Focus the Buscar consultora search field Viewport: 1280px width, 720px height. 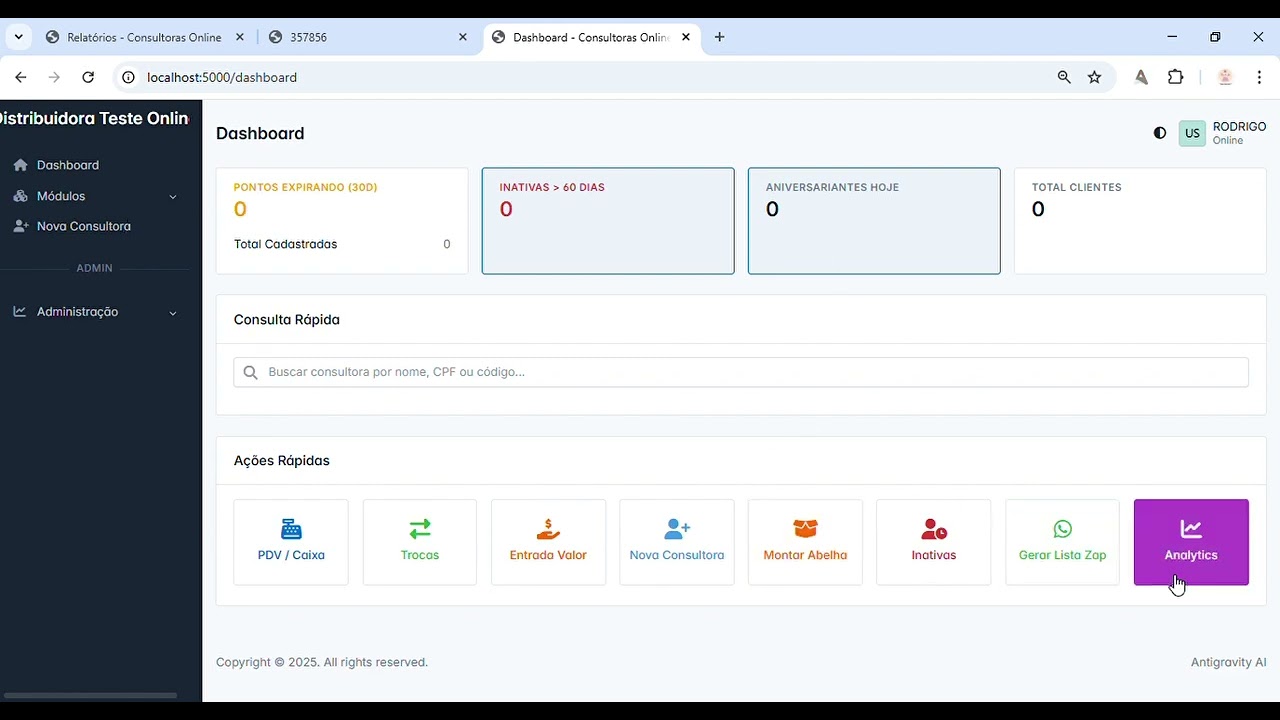click(741, 372)
